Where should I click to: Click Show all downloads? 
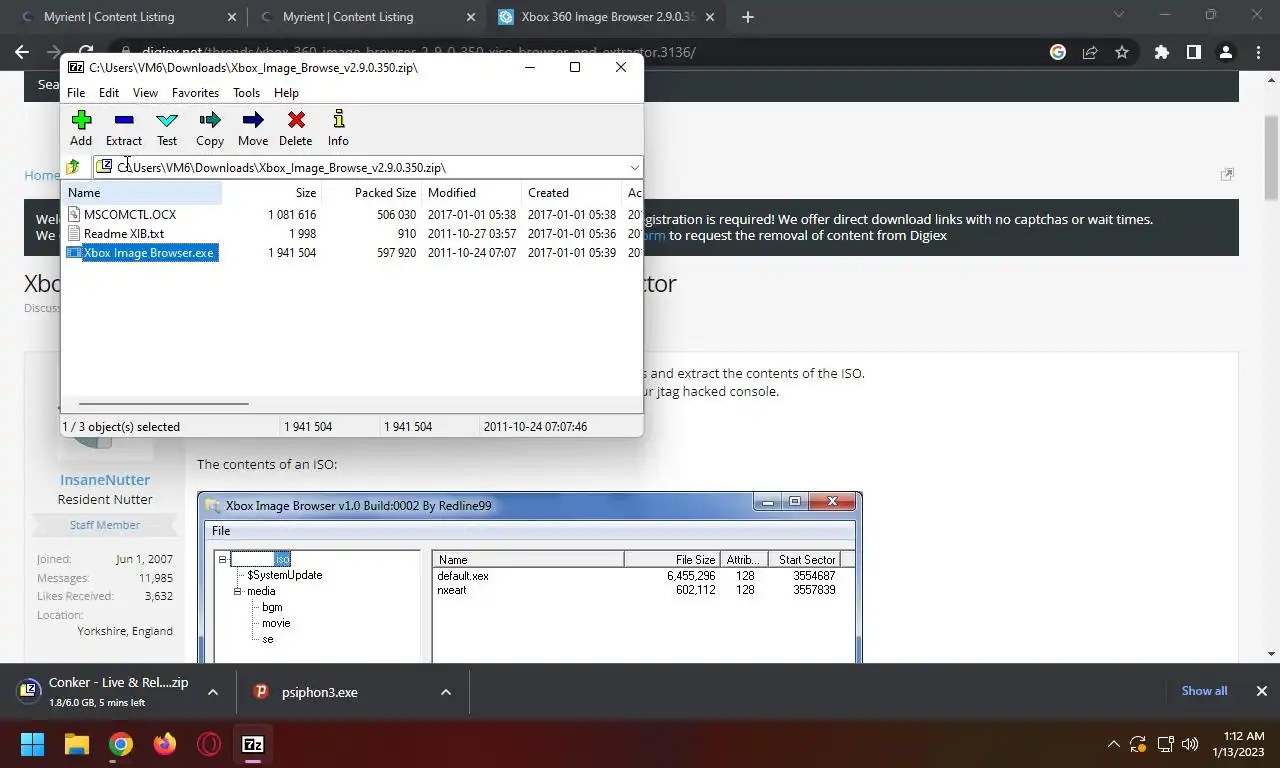[1204, 691]
